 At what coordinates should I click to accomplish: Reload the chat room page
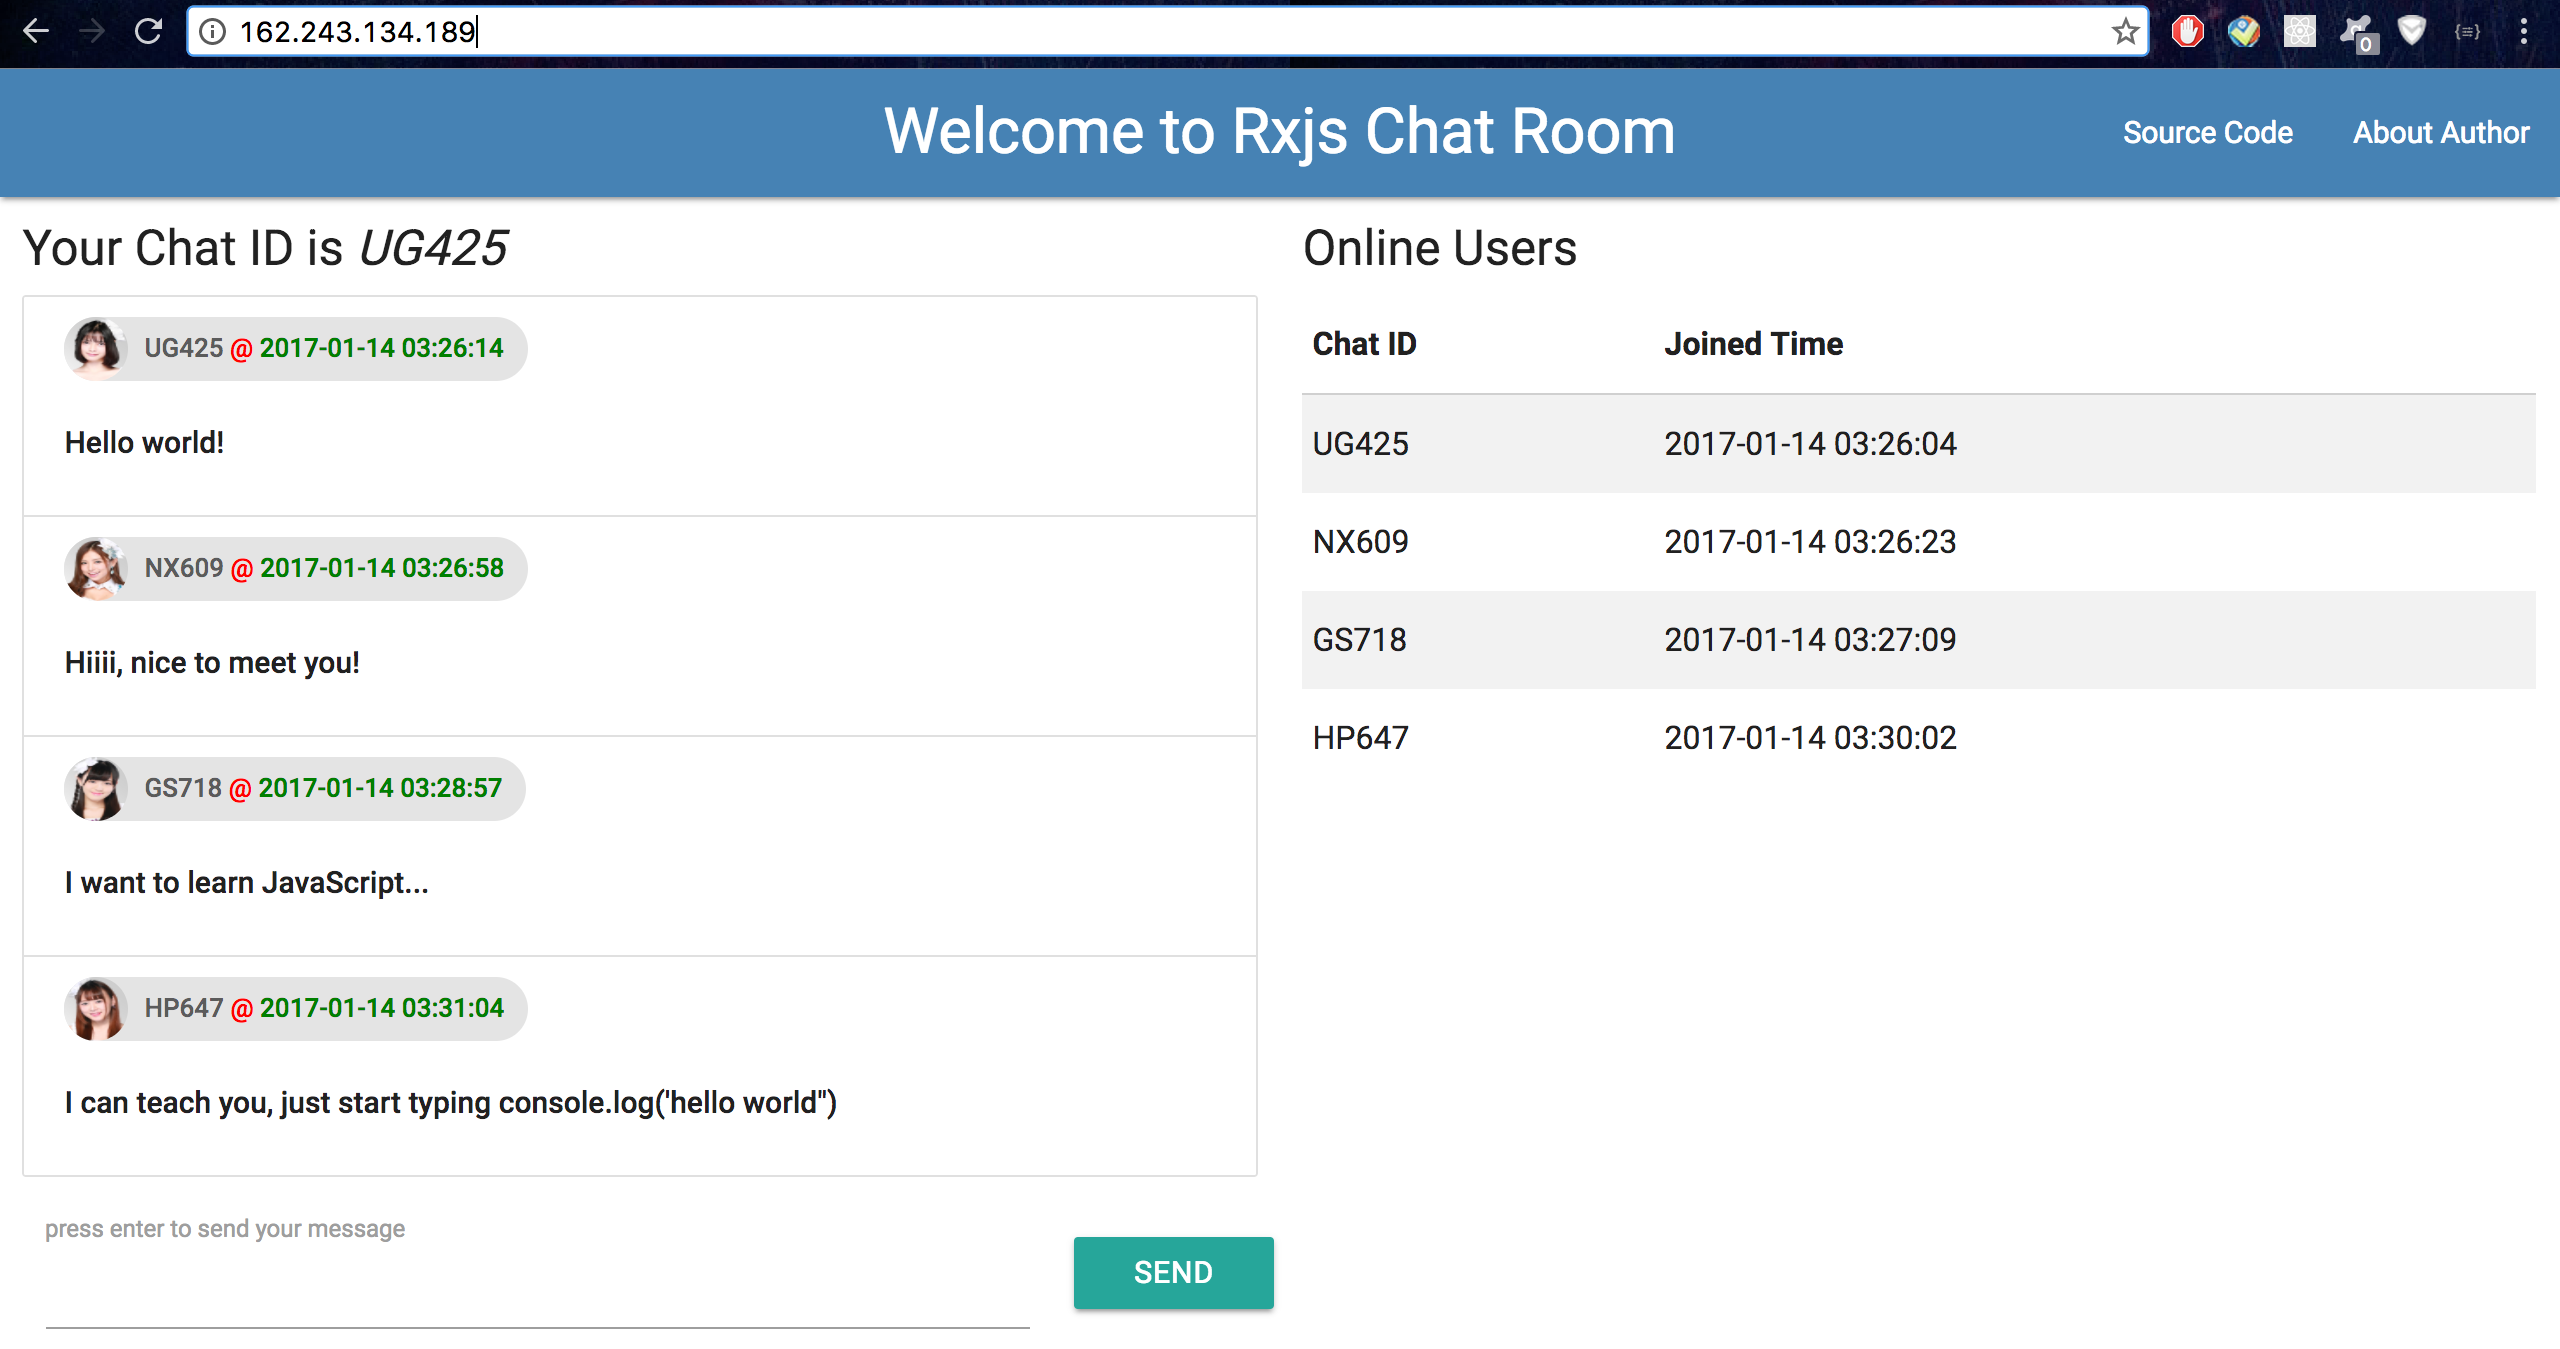[x=148, y=32]
